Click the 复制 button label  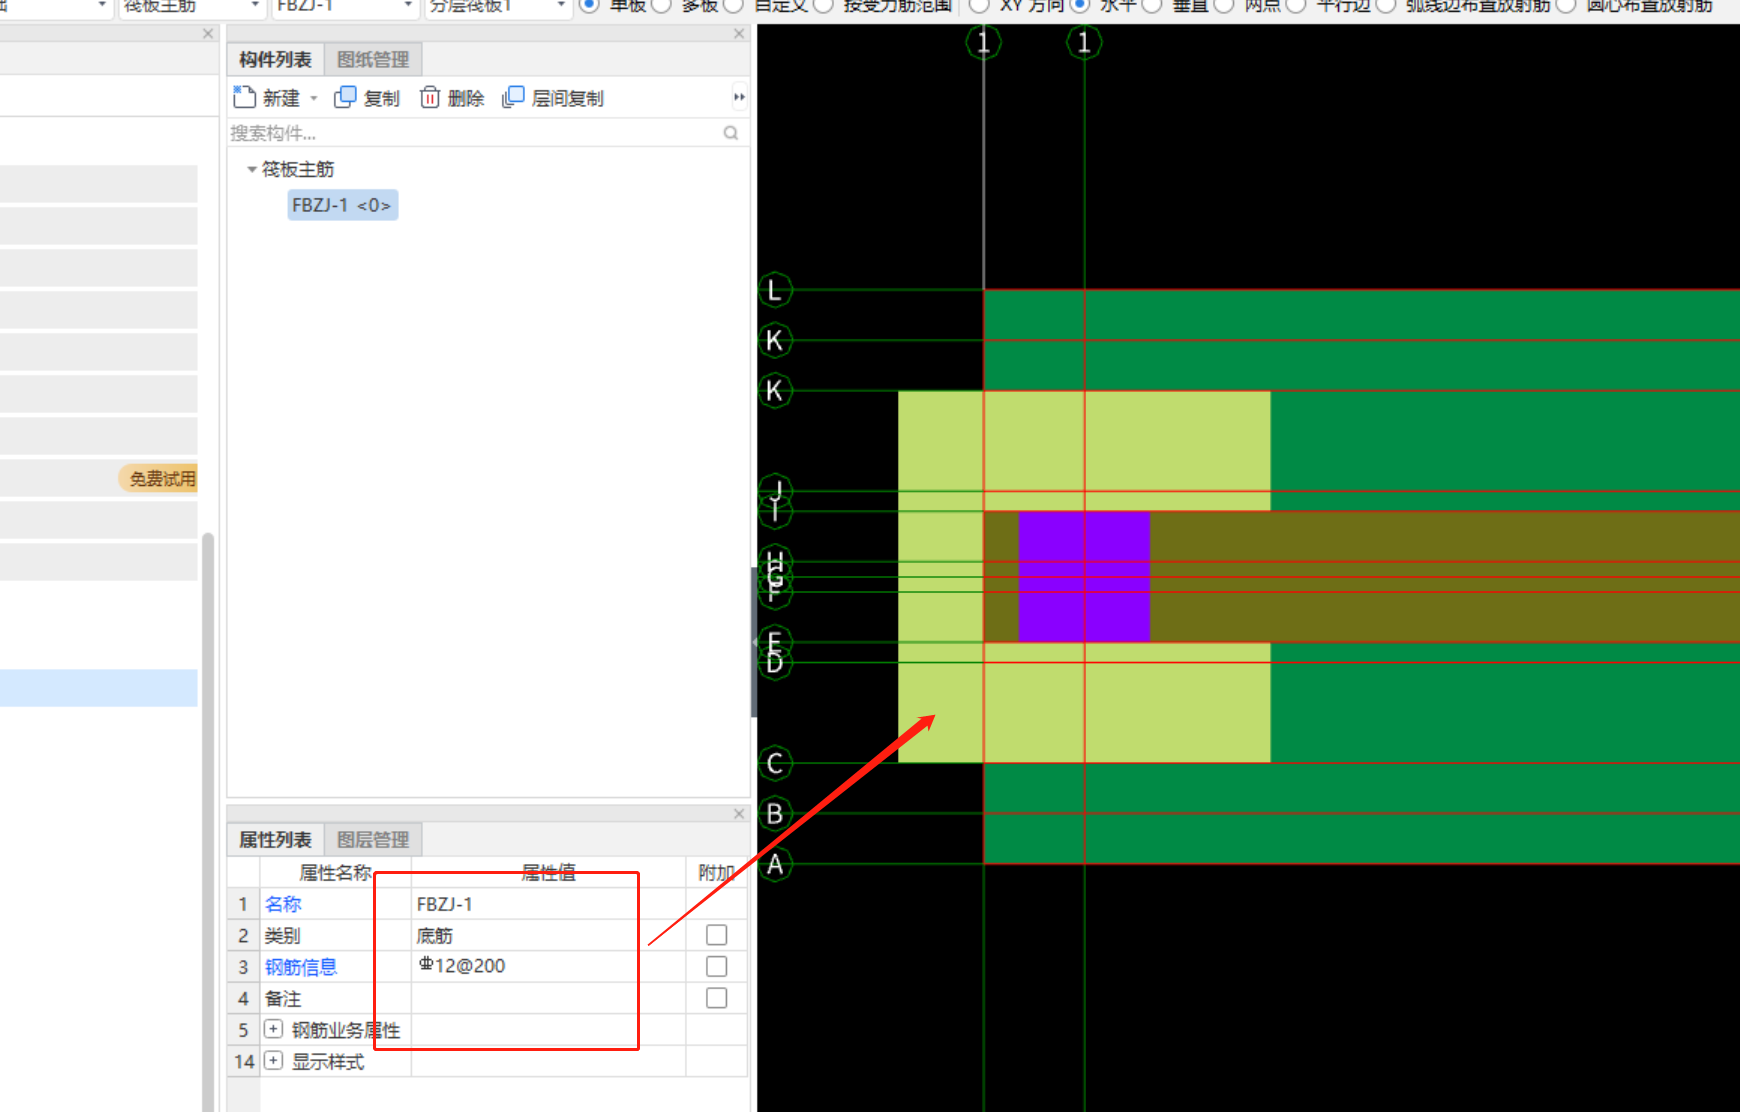click(381, 98)
